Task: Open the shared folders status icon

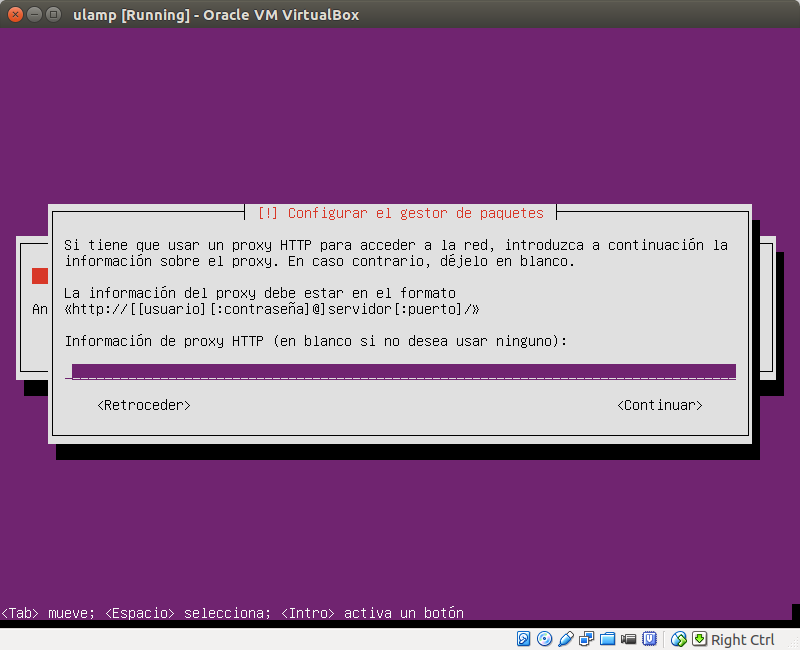Action: pos(608,639)
